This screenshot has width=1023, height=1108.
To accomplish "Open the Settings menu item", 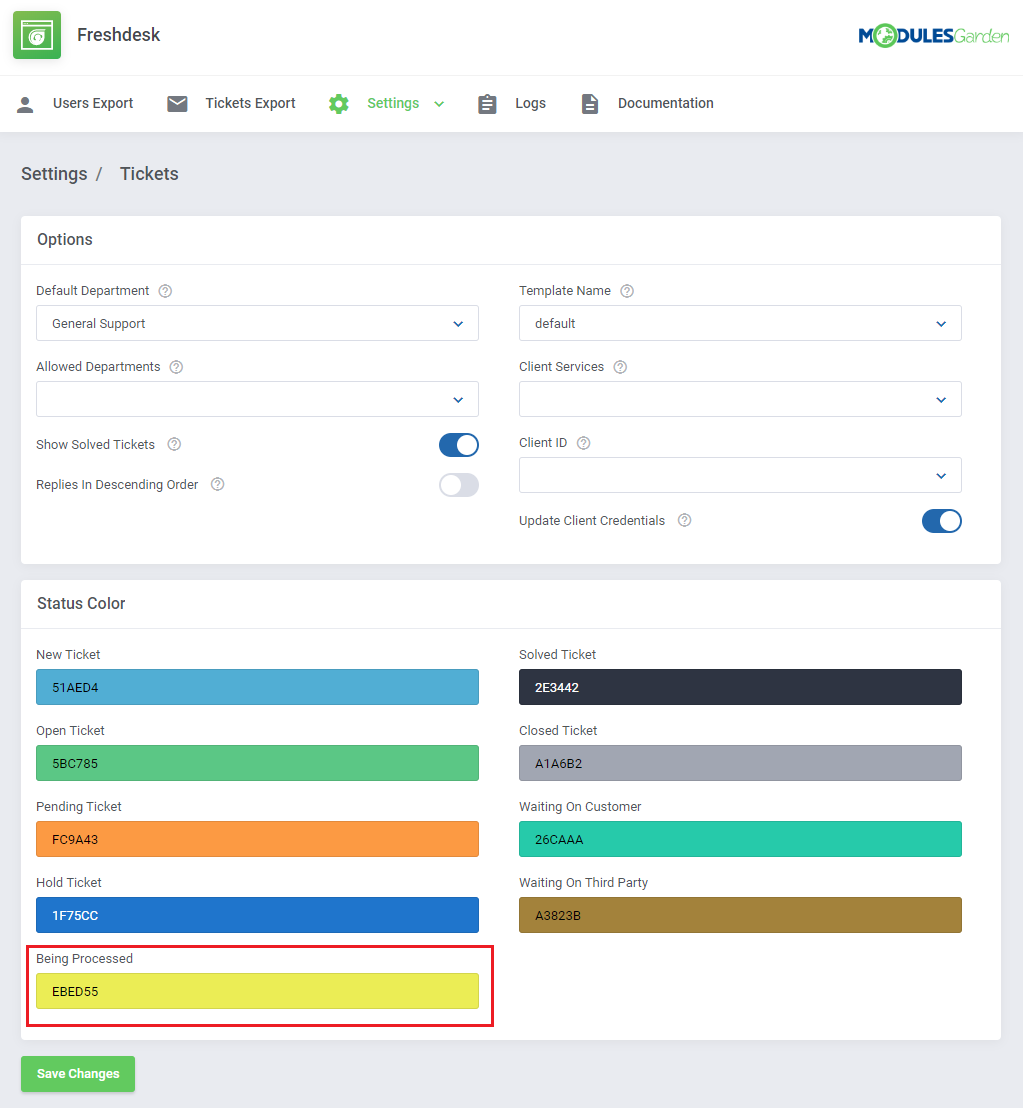I will pos(393,103).
